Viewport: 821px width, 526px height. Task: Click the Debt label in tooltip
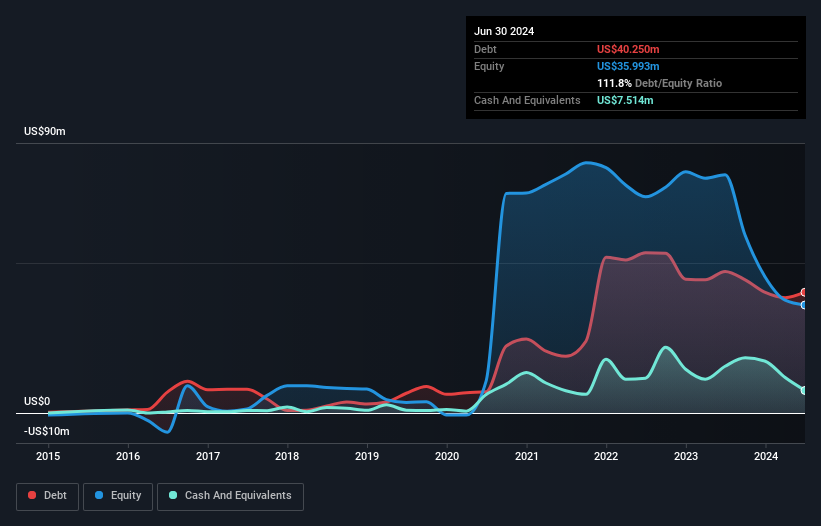[485, 49]
